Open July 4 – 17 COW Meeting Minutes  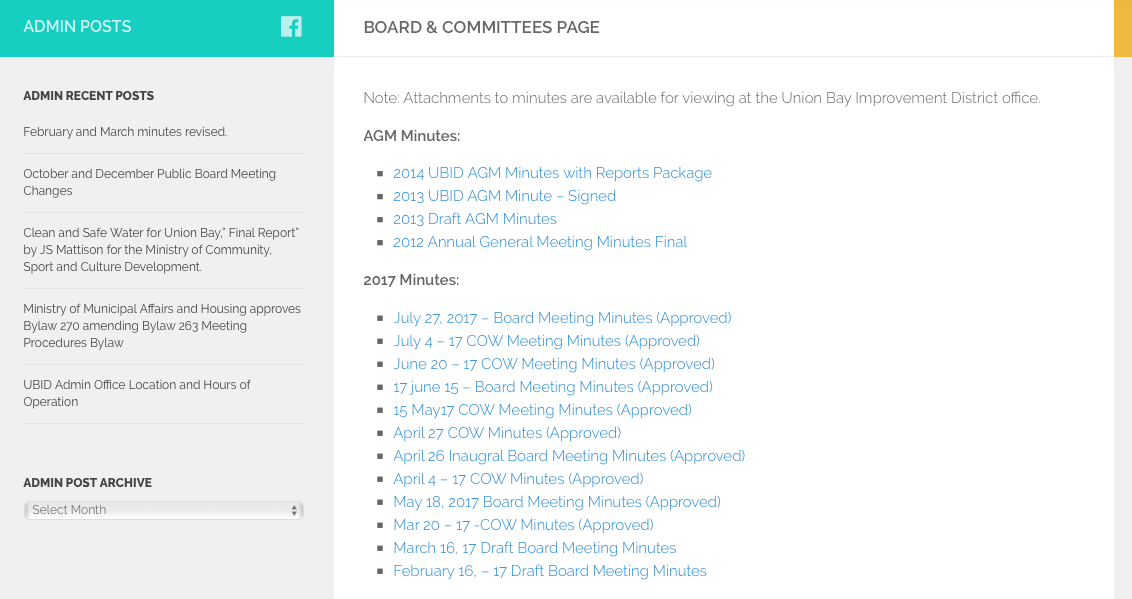546,341
